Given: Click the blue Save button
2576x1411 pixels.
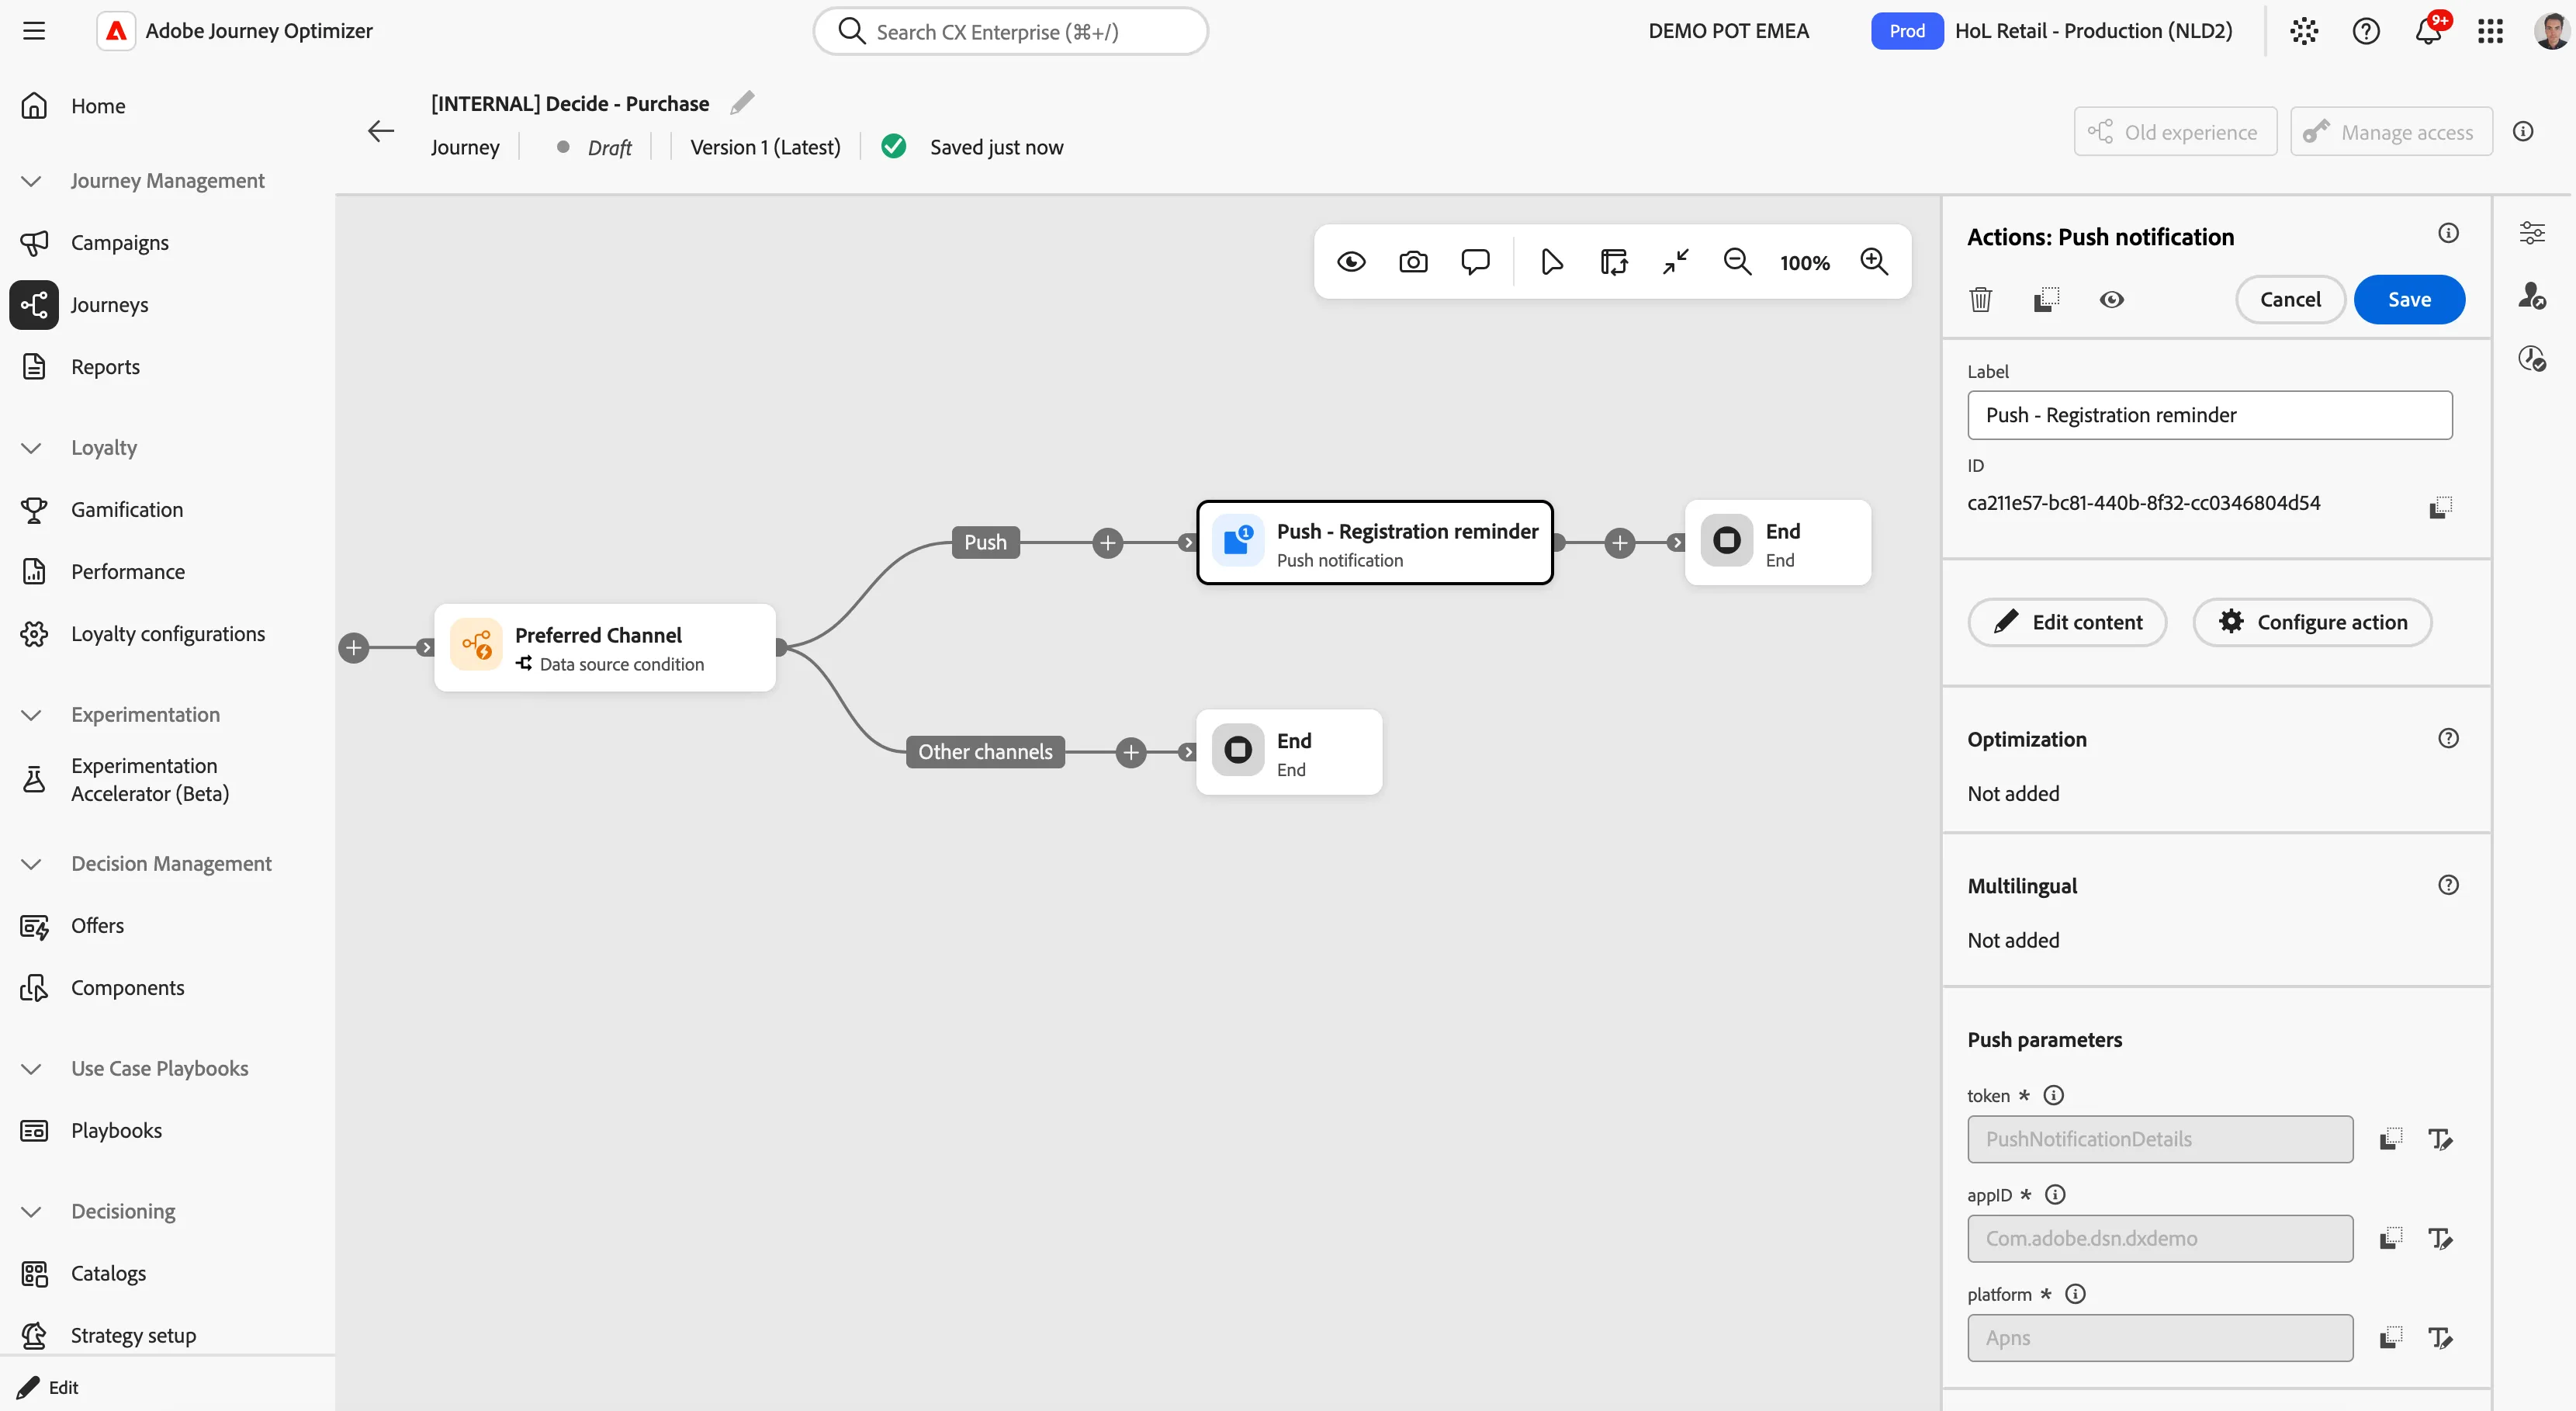Looking at the screenshot, I should (x=2409, y=299).
